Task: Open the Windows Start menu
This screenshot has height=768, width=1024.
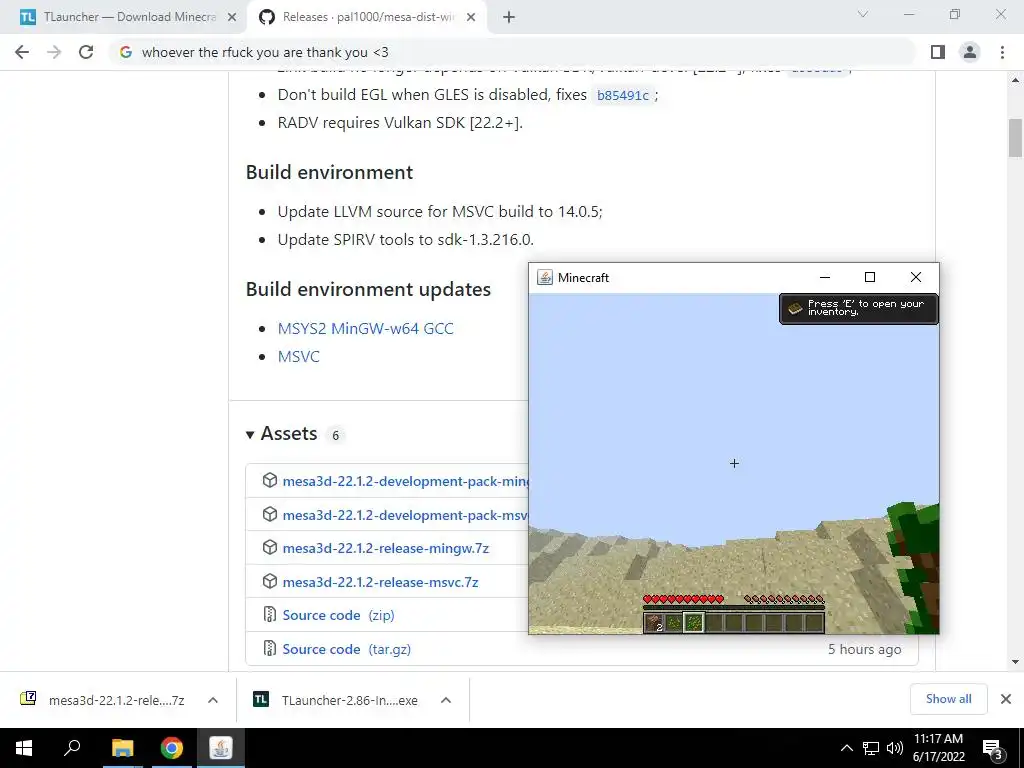Action: pyautogui.click(x=24, y=748)
